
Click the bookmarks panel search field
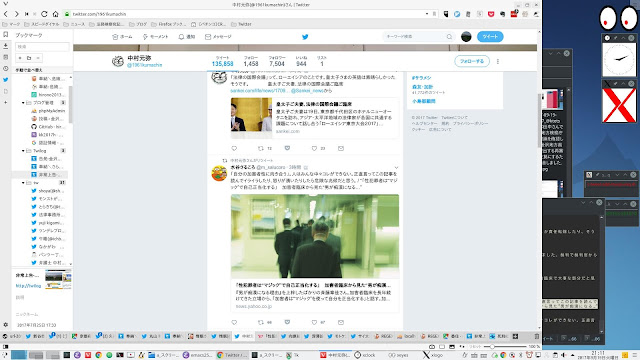click(42, 47)
